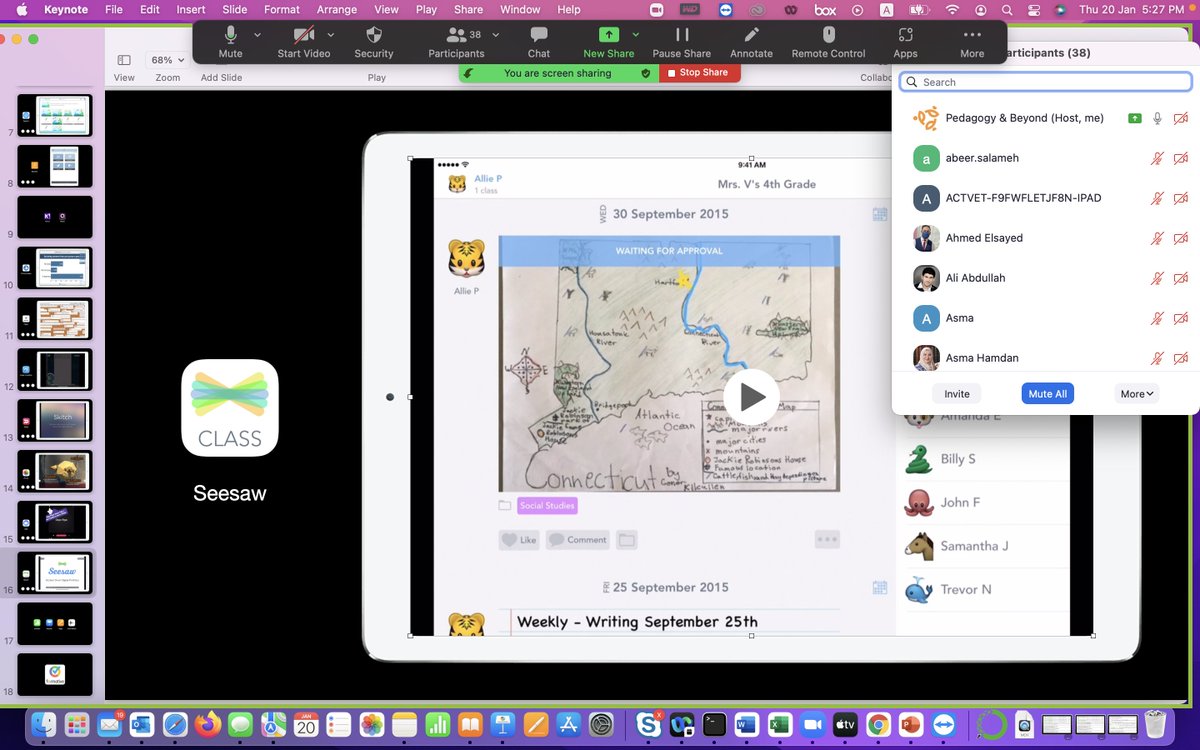The width and height of the screenshot is (1200, 750).
Task: Toggle Asma Hamdan video off icon
Action: coord(1181,358)
